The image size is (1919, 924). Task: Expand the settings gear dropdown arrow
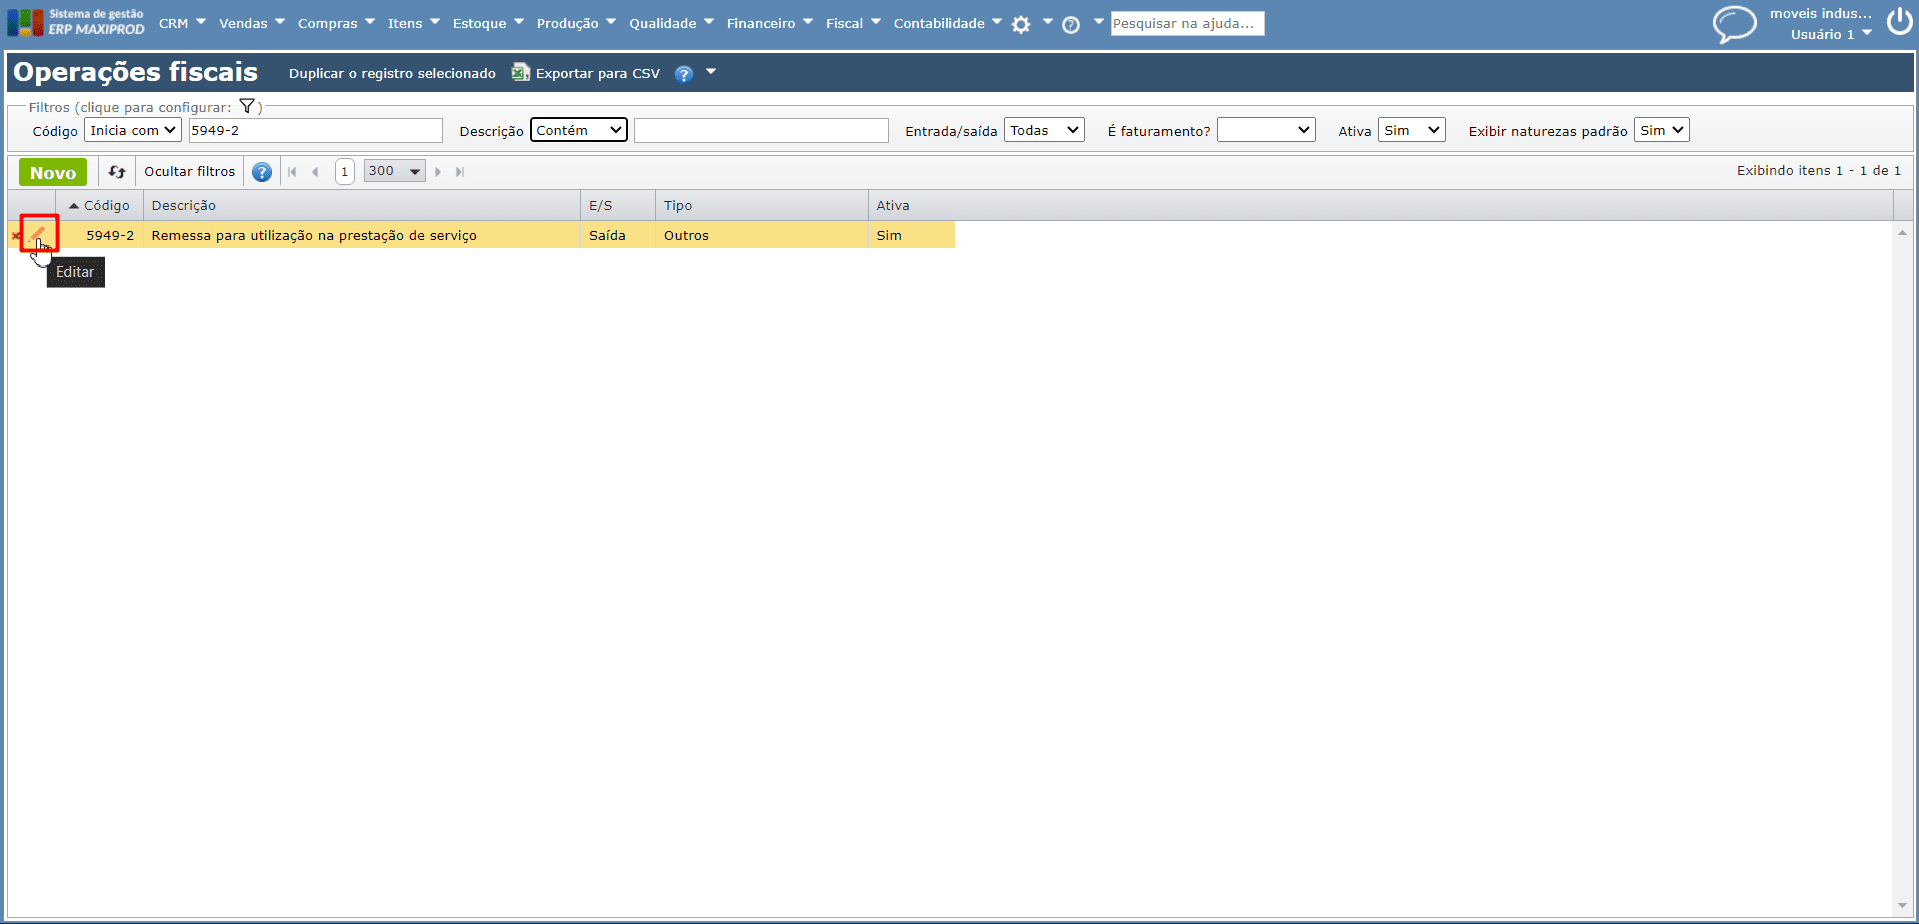1047,22
